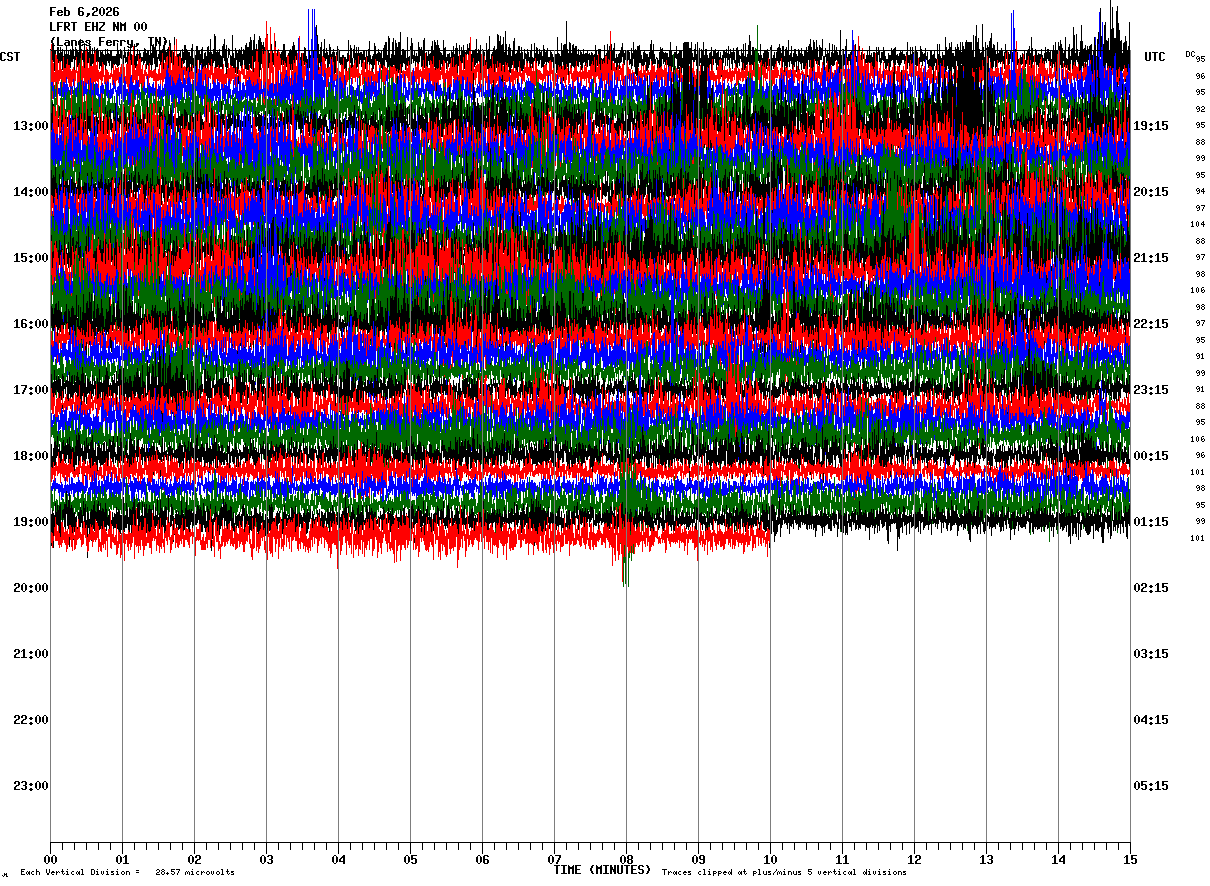
Task: Select the 23:00 CST time label
Action: (x=31, y=786)
